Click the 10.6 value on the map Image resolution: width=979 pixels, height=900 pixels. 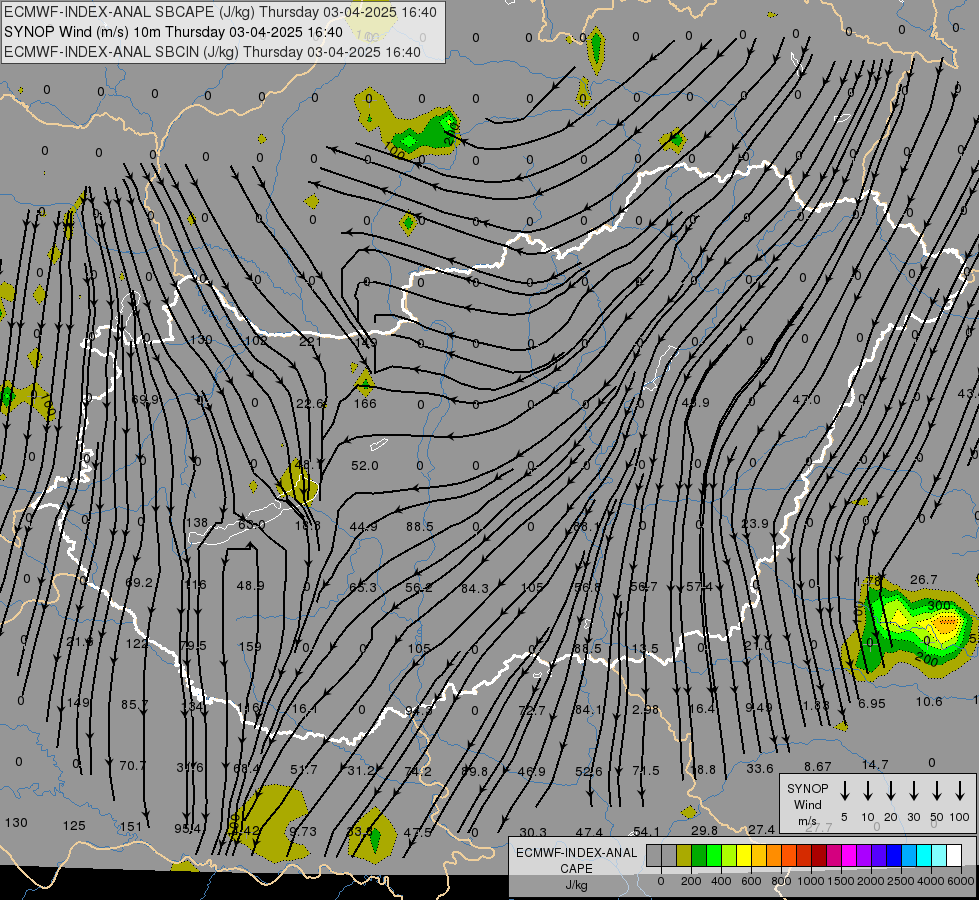click(x=928, y=701)
